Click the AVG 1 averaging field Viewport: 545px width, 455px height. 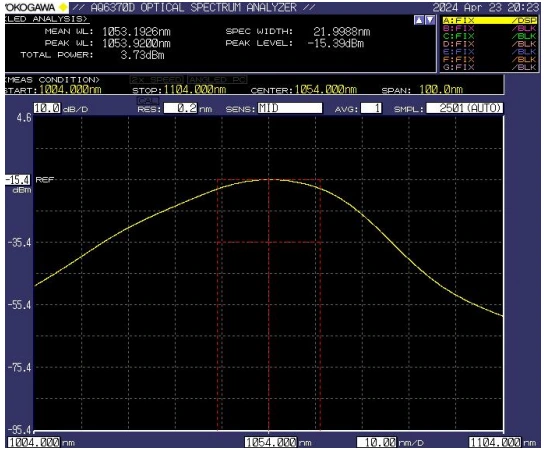click(x=371, y=108)
